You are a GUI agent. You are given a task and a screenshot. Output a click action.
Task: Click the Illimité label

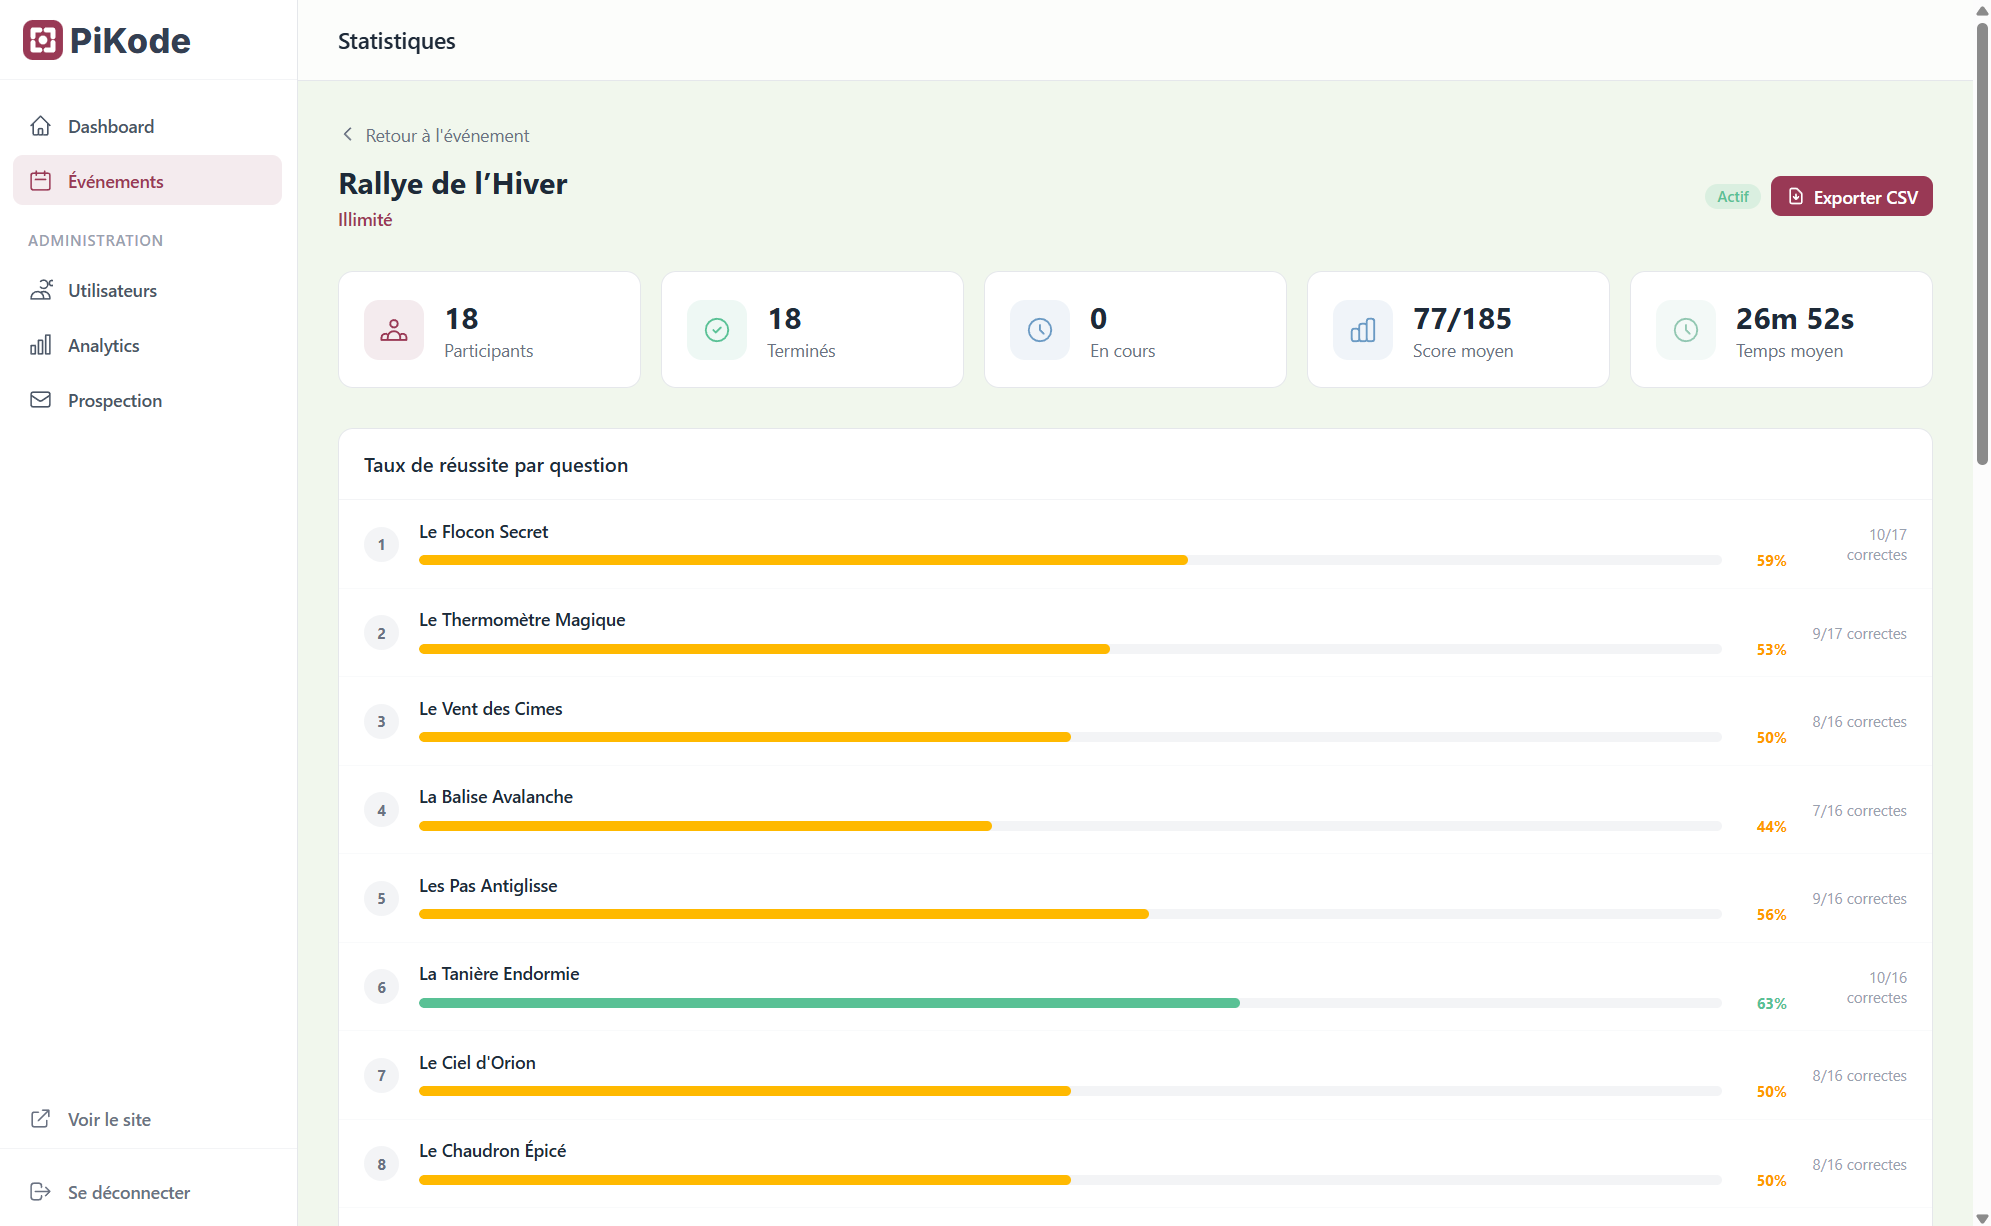click(x=365, y=220)
